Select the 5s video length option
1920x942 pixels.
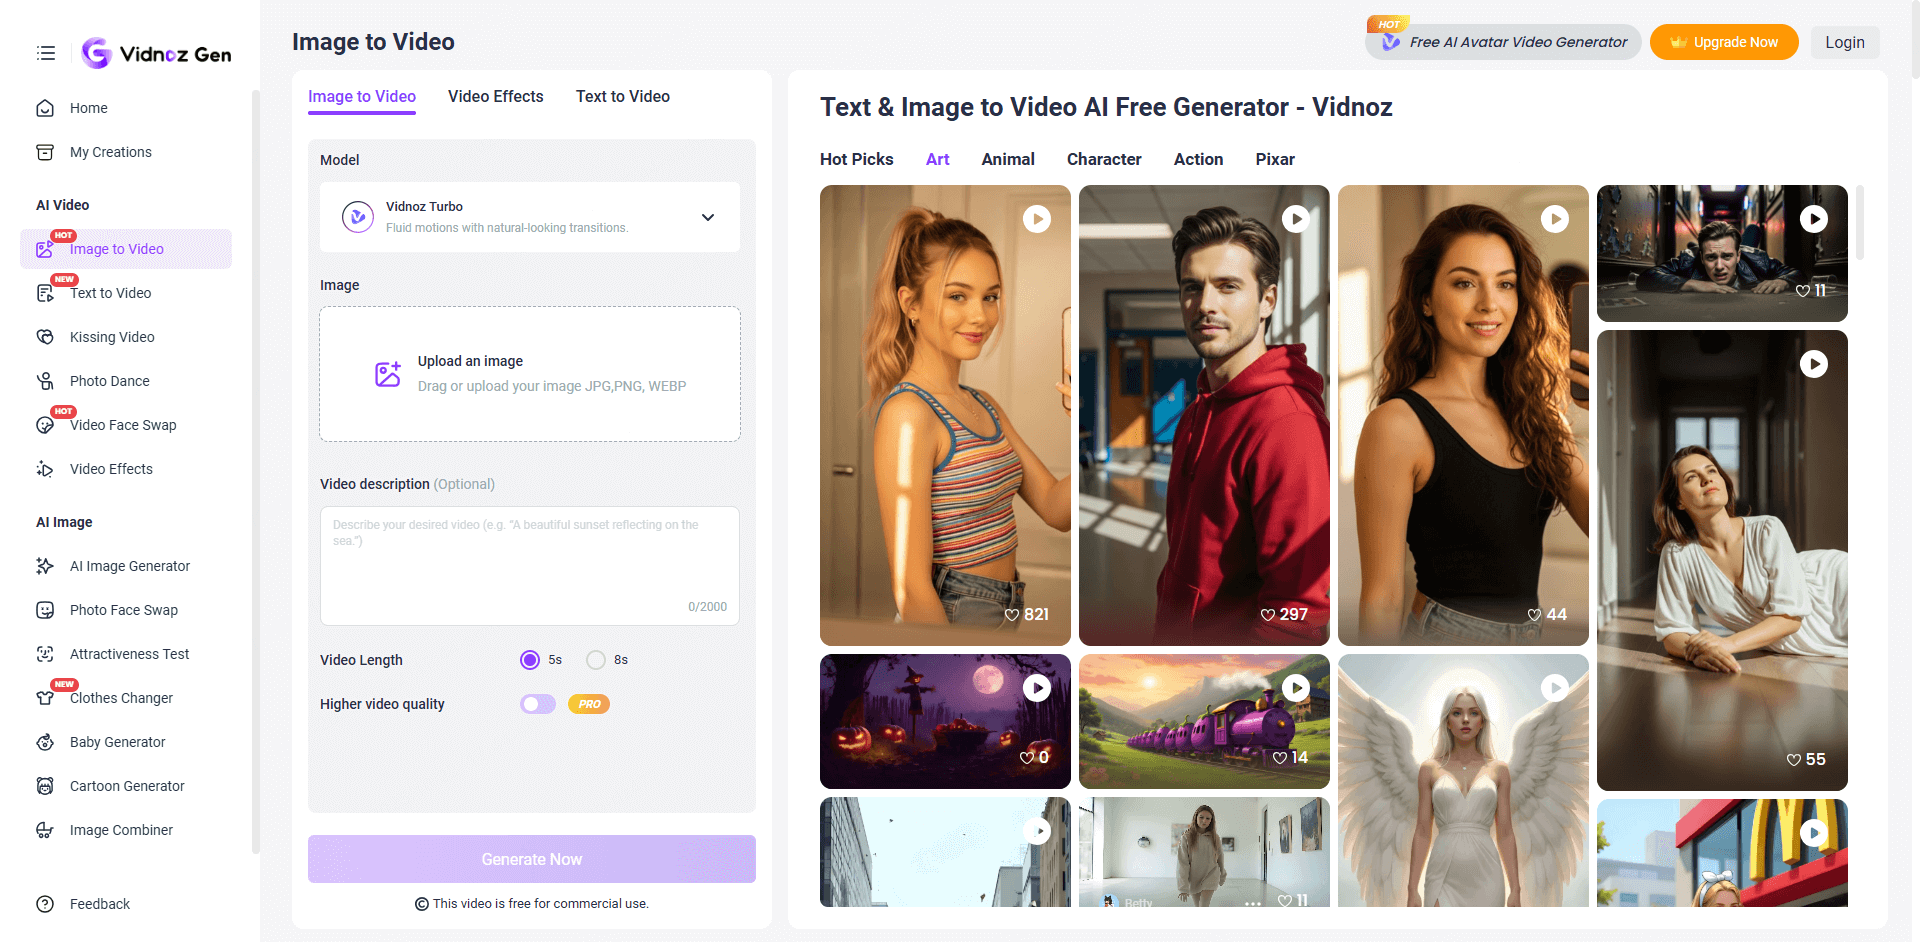(530, 660)
